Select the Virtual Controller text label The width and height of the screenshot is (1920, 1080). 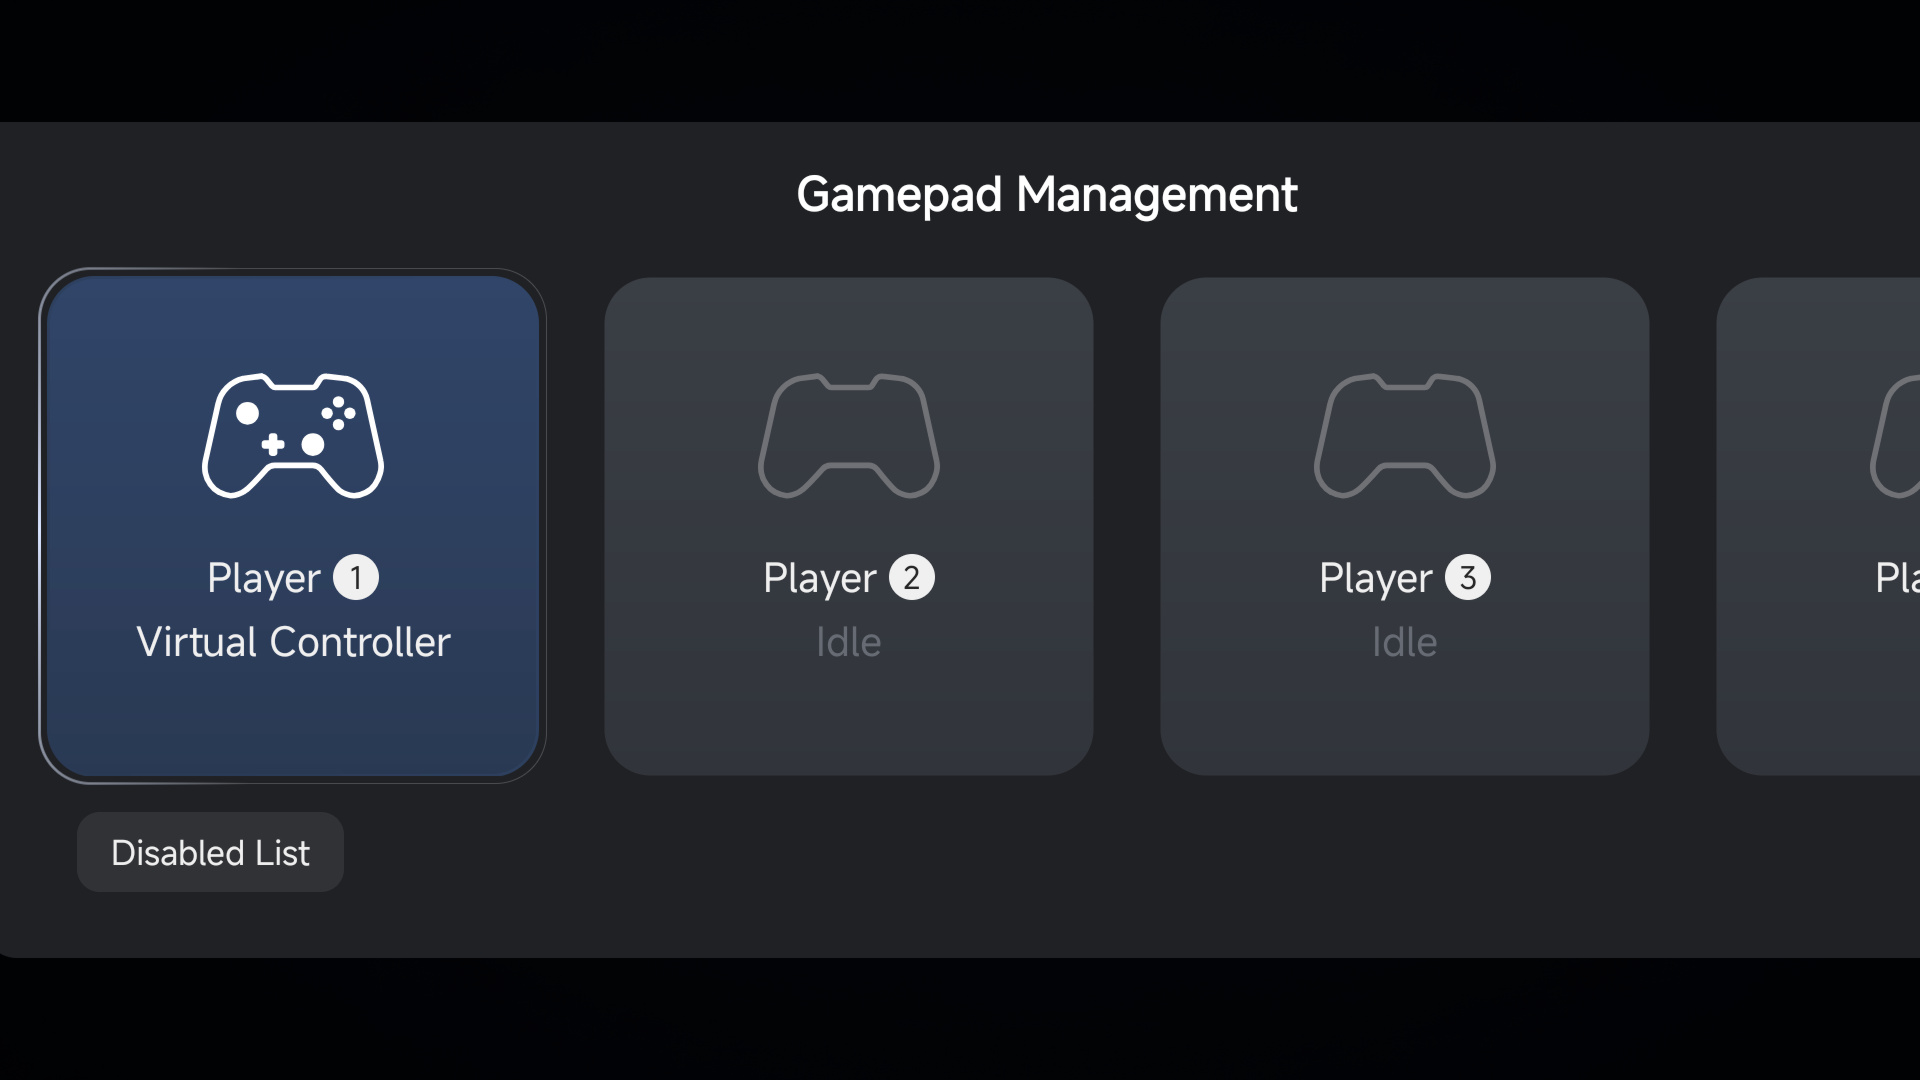coord(293,642)
